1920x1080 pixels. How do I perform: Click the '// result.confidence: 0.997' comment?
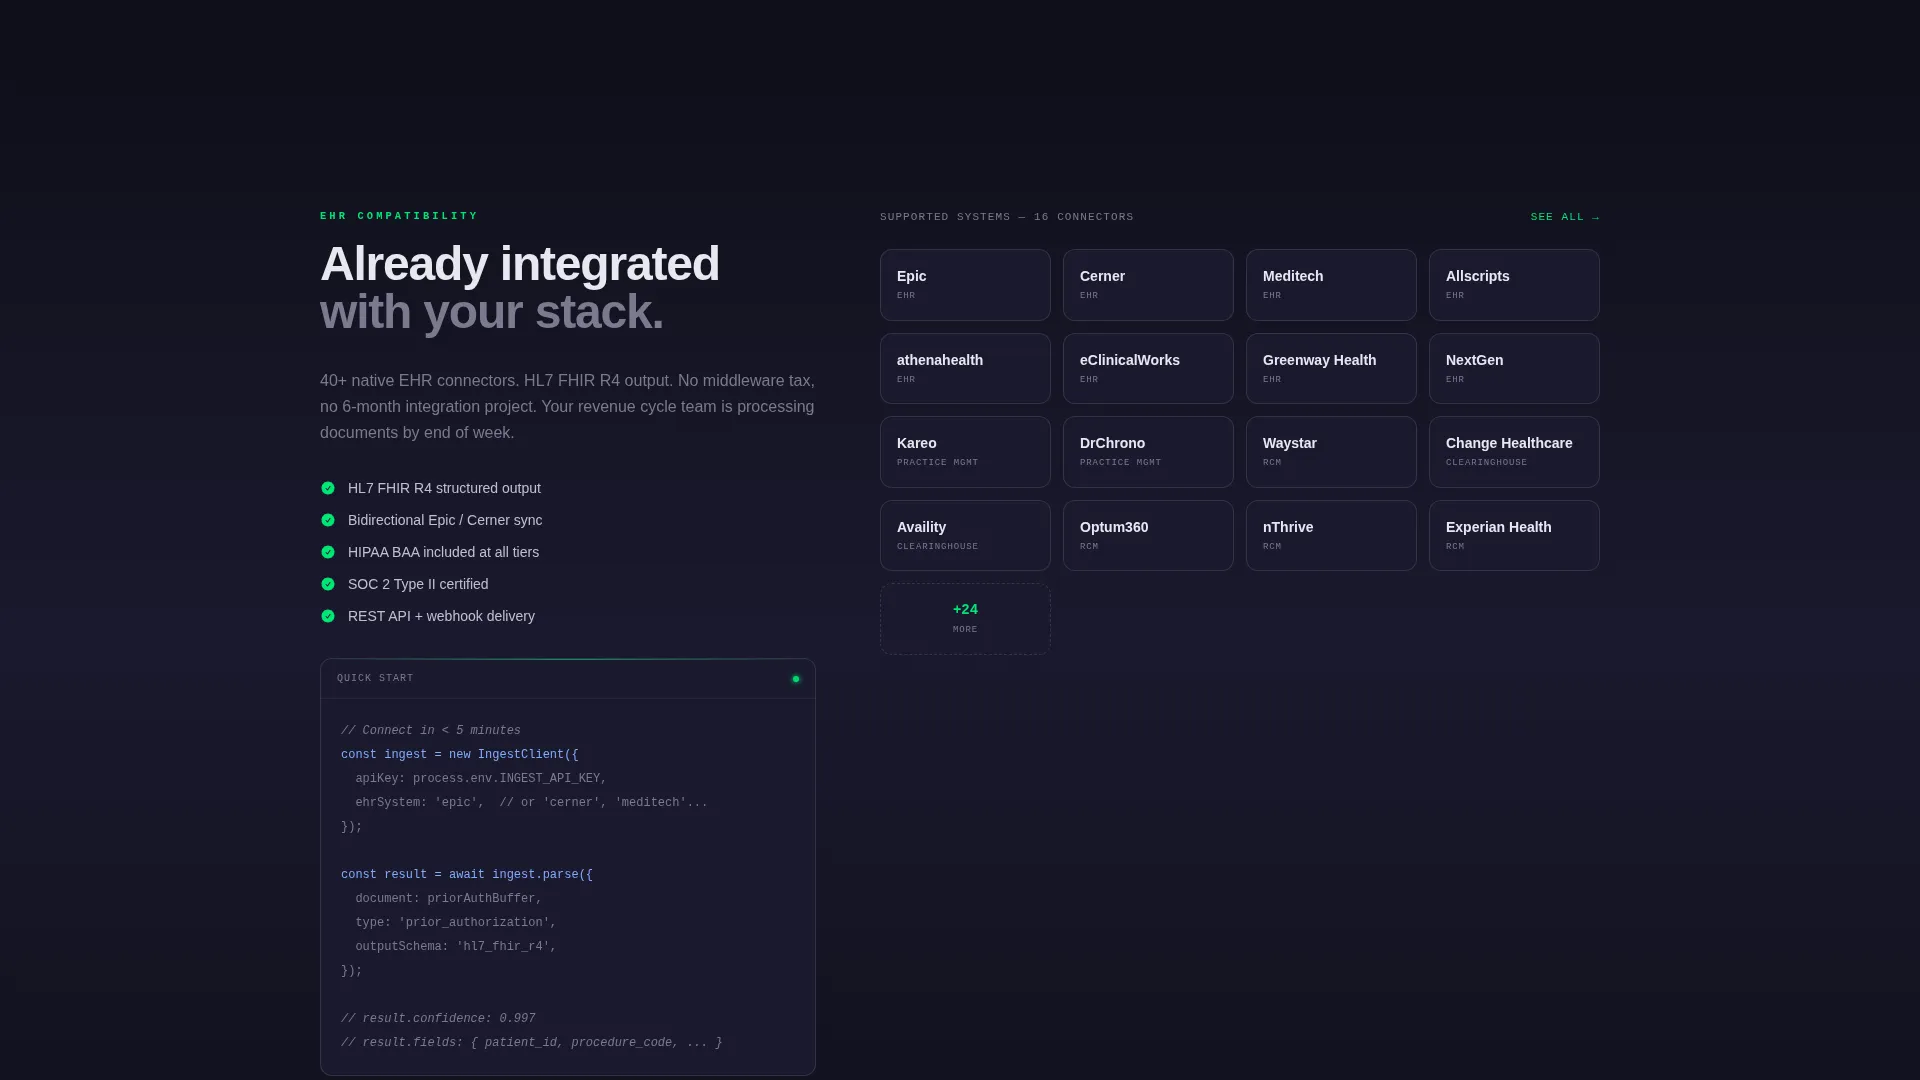[438, 1018]
